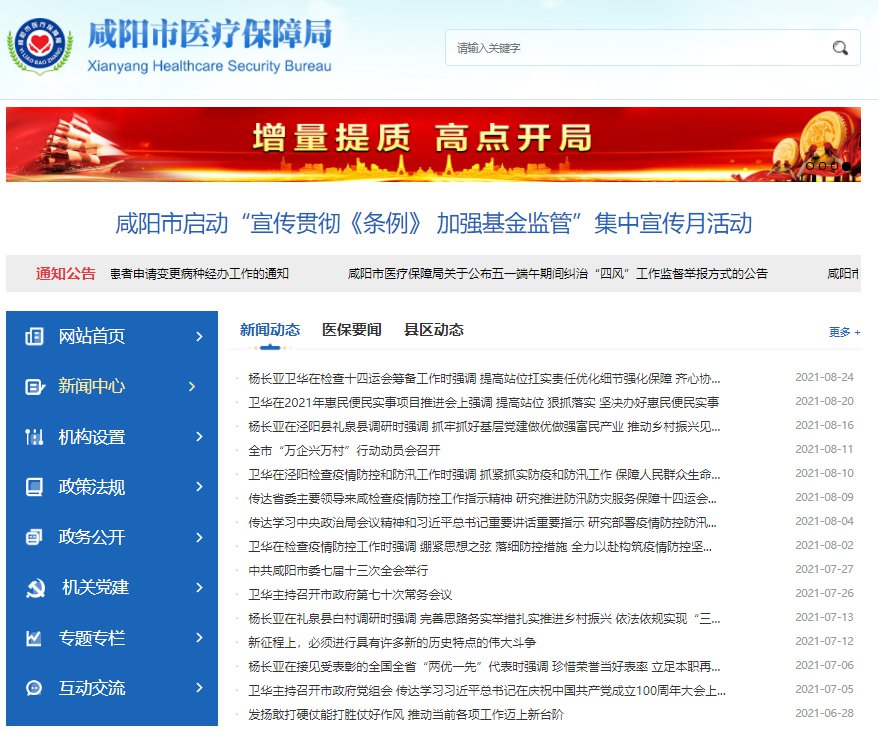
Task: Click the 政策法规 book icon
Action: (x=34, y=487)
